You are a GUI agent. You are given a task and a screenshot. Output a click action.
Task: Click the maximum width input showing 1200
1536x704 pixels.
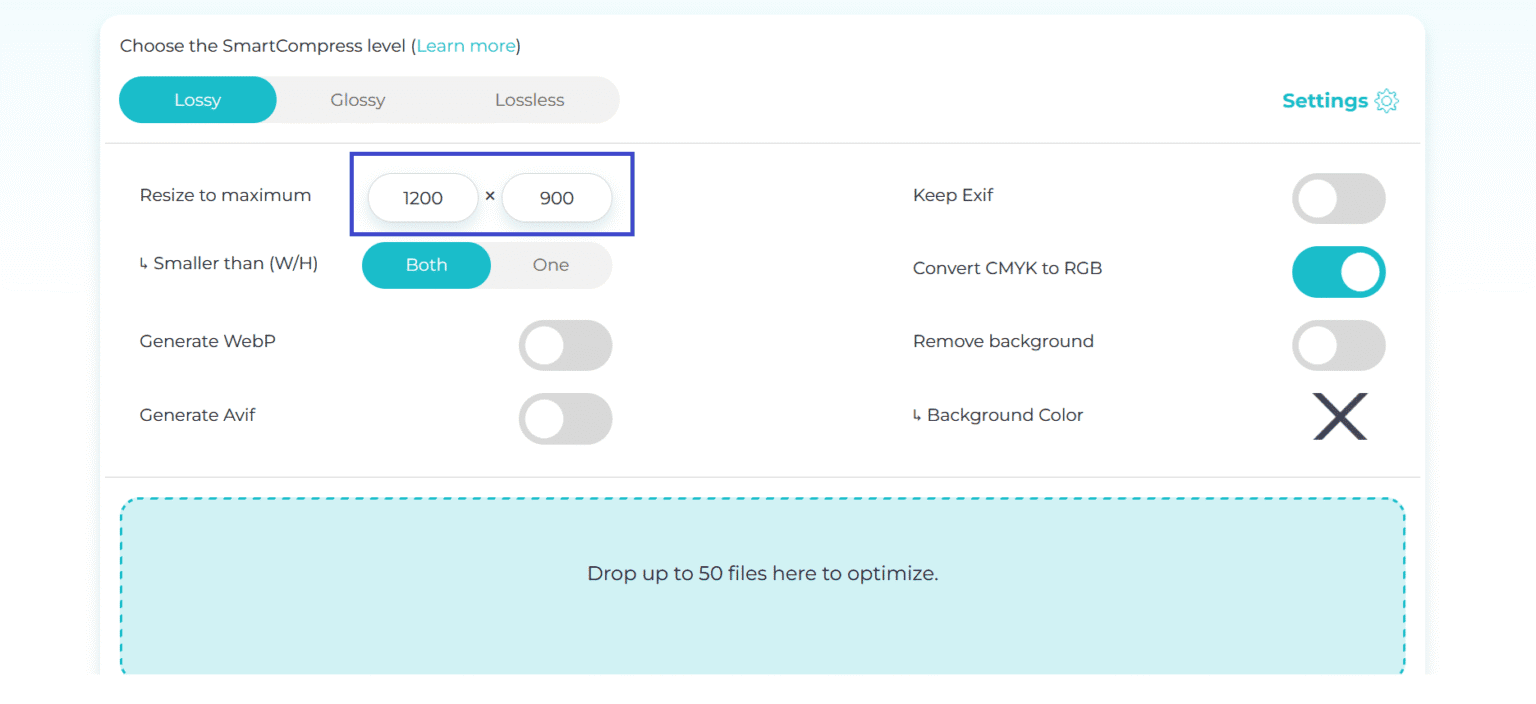coord(422,197)
